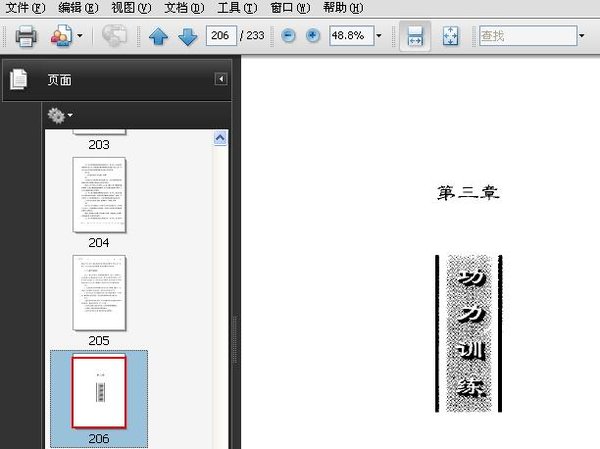Click the zoom in plus button
The height and width of the screenshot is (449, 600).
[313, 36]
